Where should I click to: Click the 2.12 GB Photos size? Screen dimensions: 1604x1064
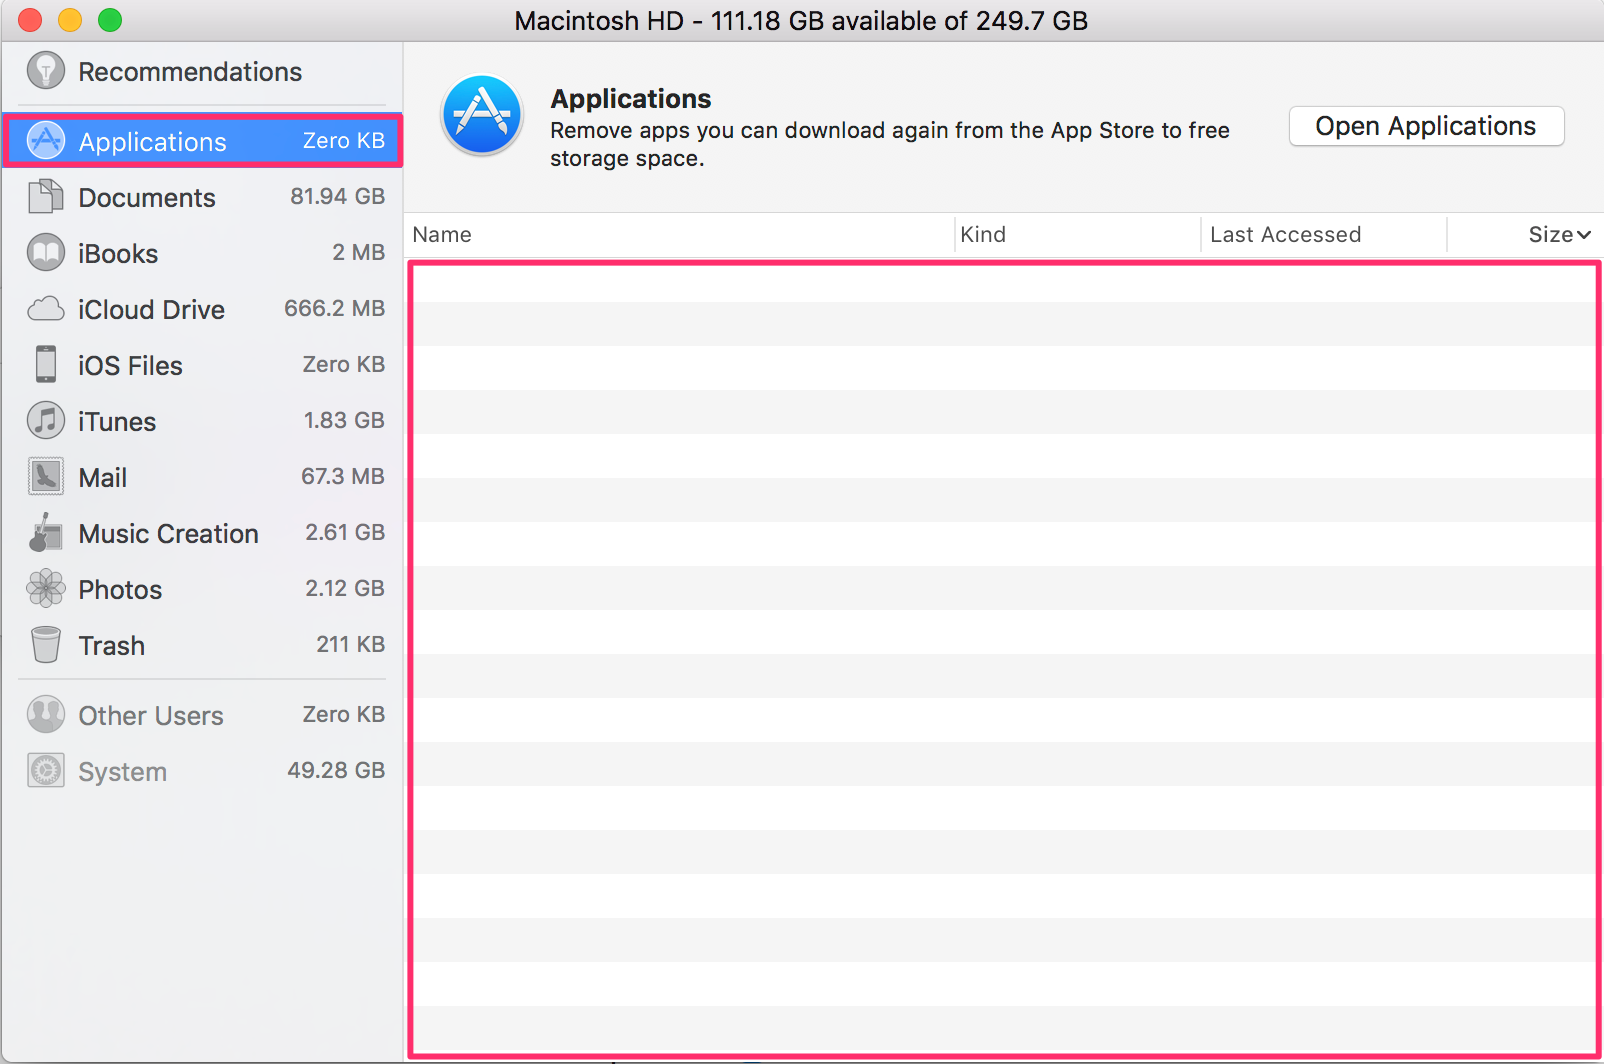coord(345,588)
